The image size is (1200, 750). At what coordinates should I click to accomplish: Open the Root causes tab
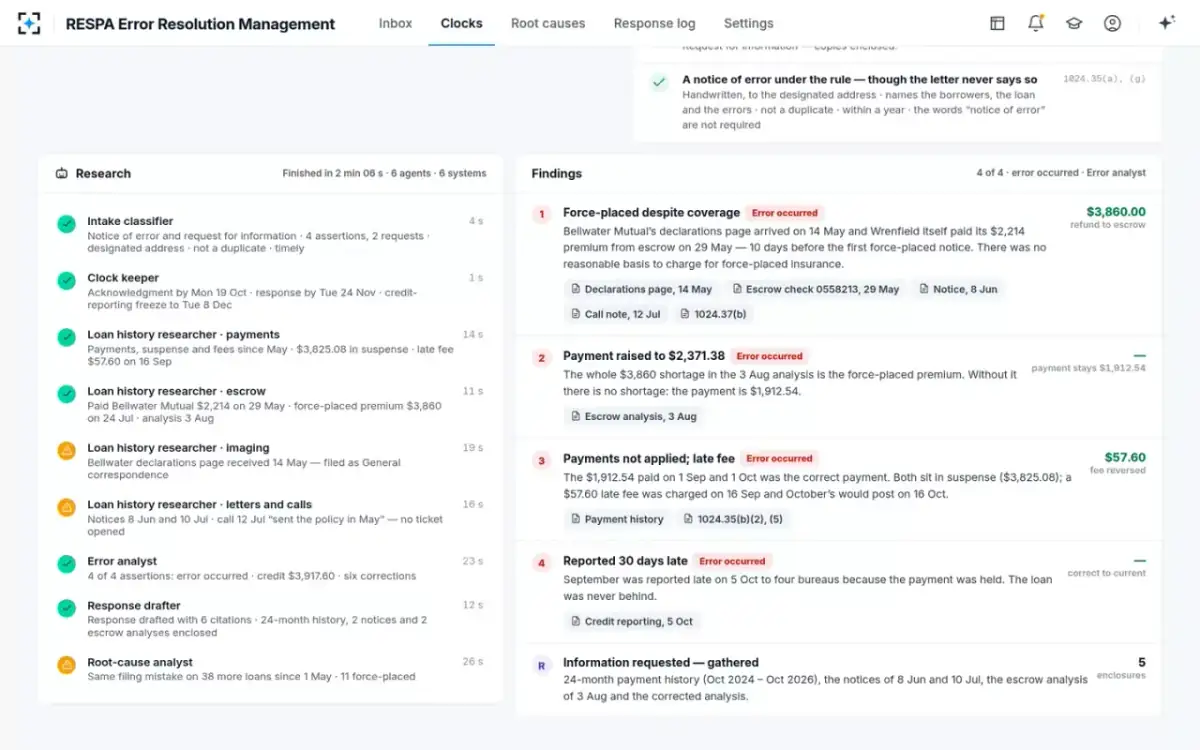tap(548, 23)
